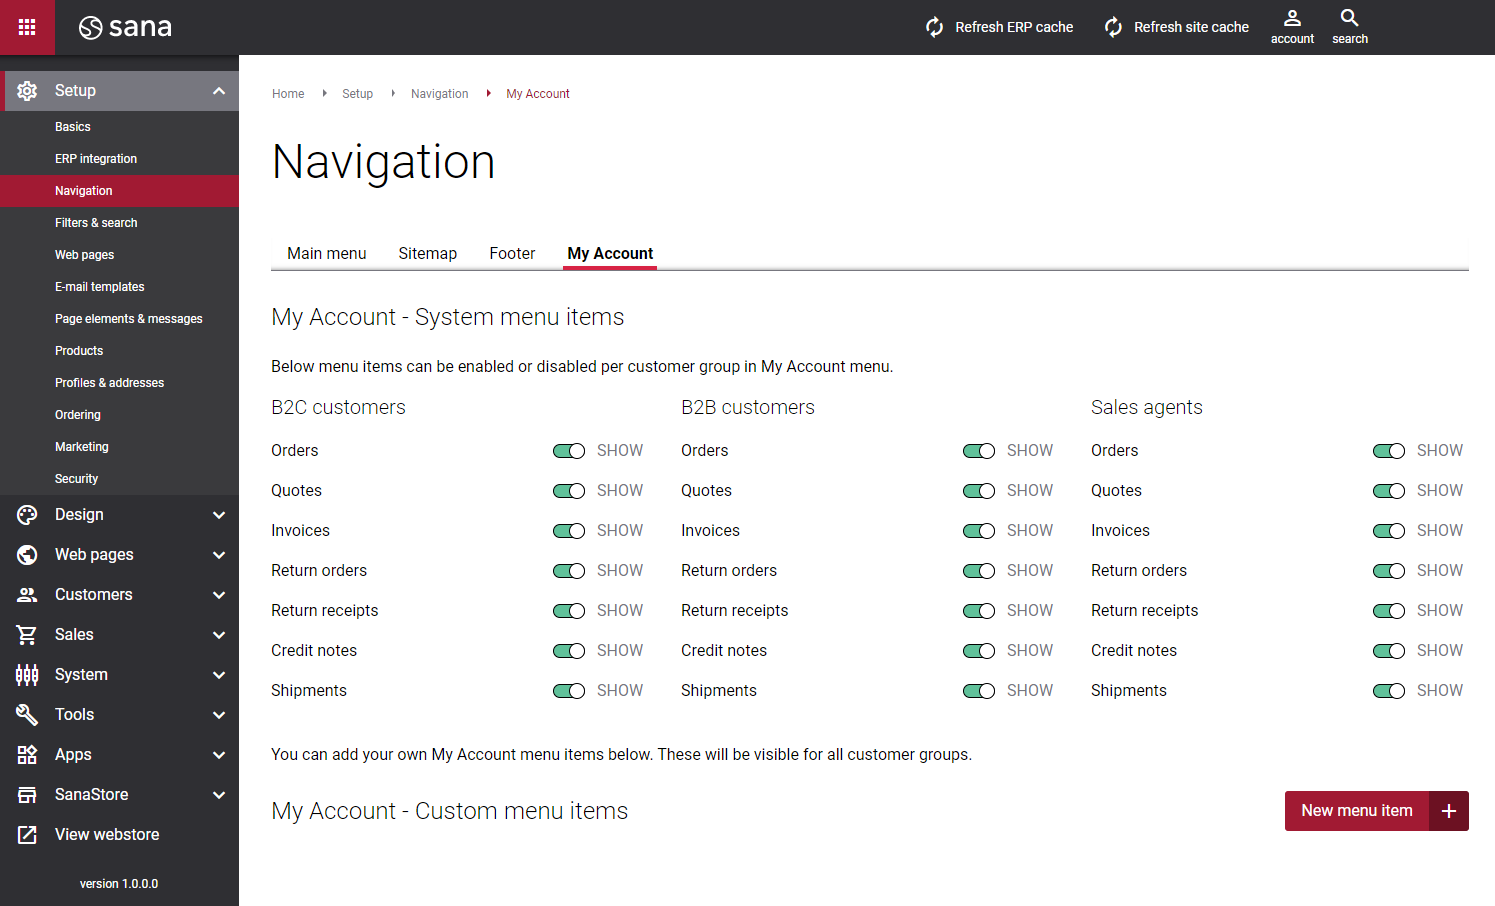Click the Refresh site cache icon

[1113, 27]
